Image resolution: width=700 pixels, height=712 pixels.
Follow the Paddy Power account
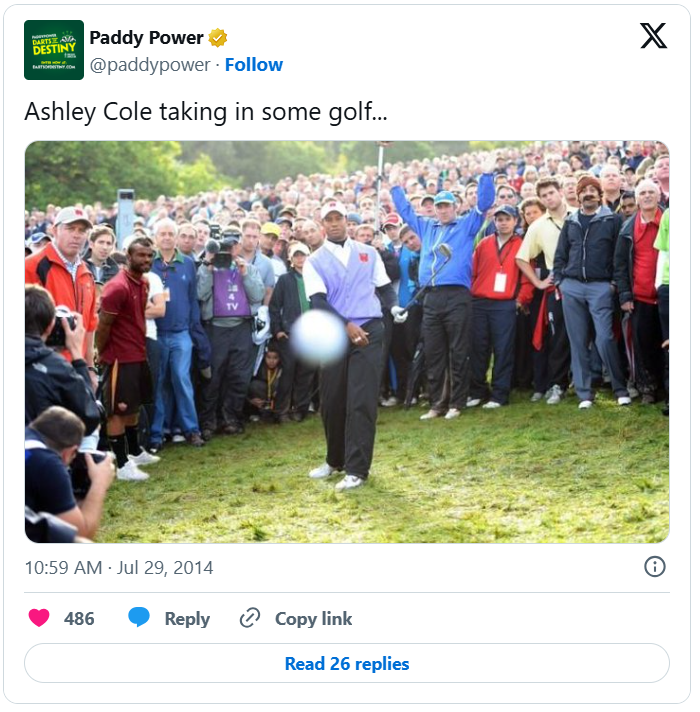253,65
